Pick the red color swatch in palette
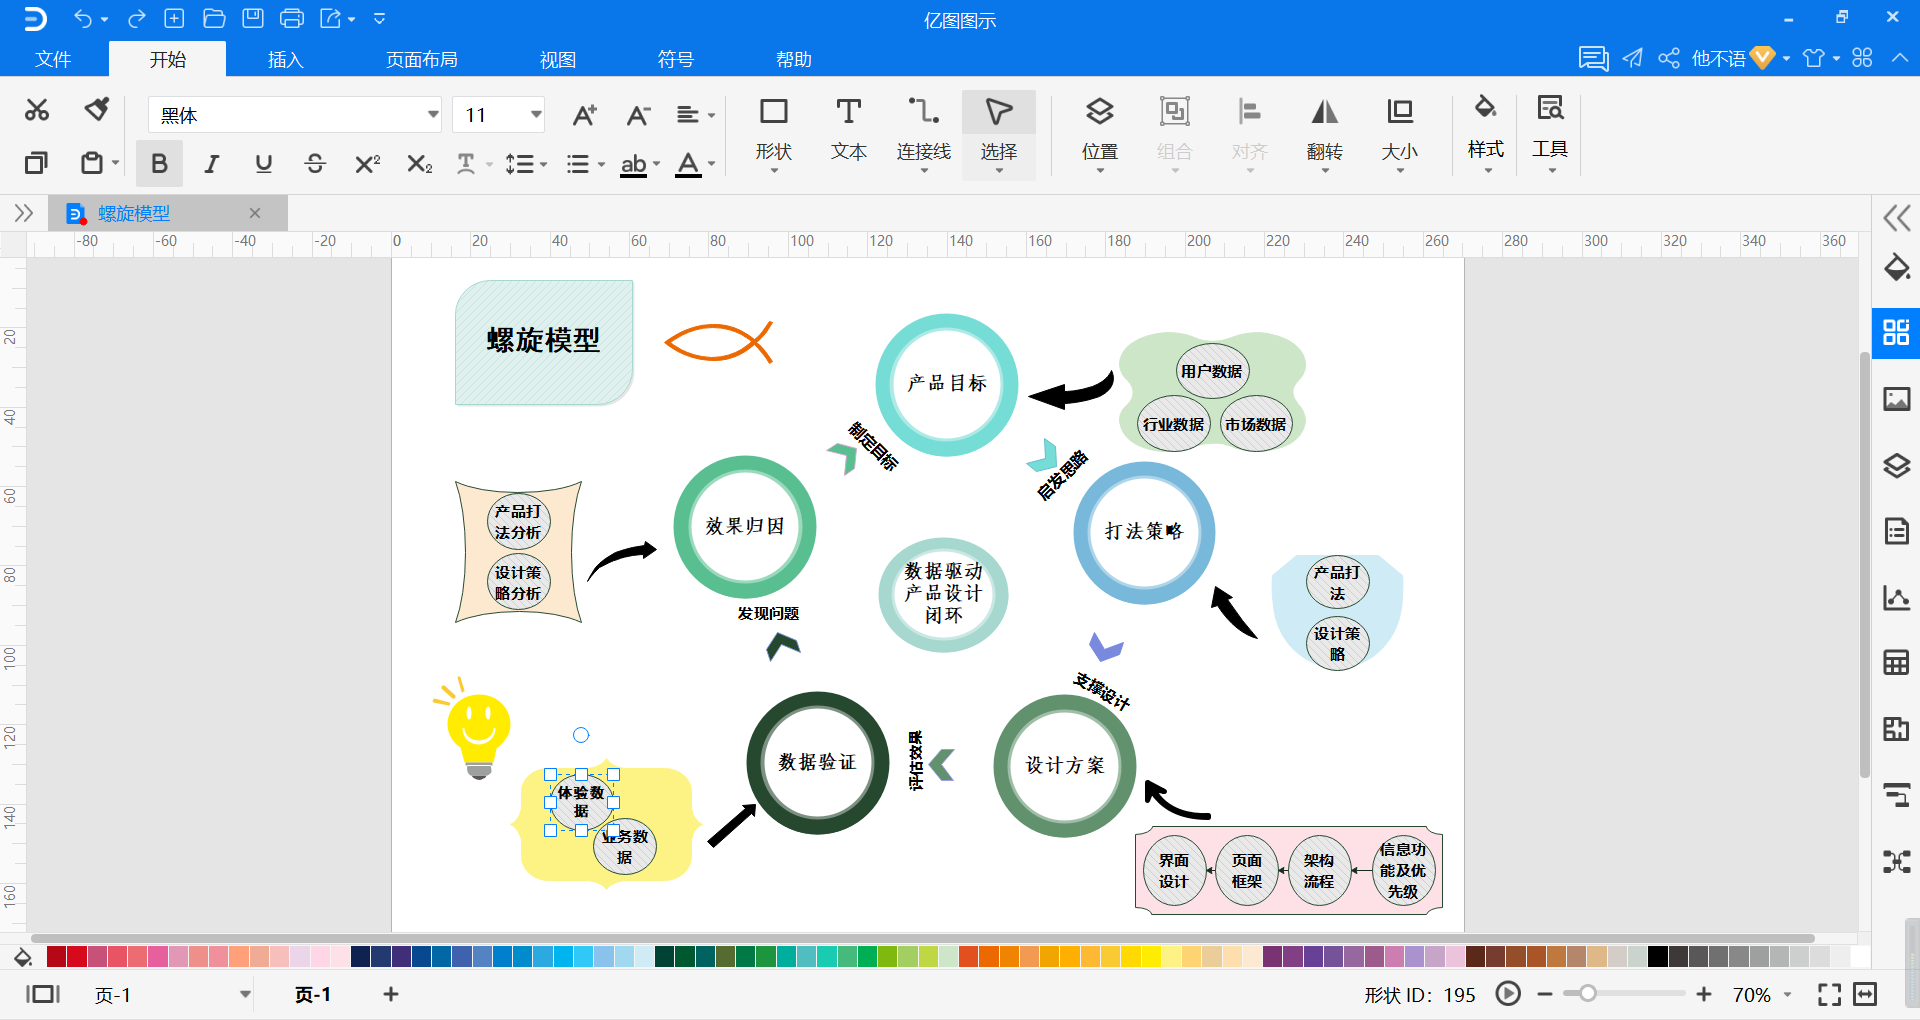The image size is (1920, 1020). click(x=77, y=956)
